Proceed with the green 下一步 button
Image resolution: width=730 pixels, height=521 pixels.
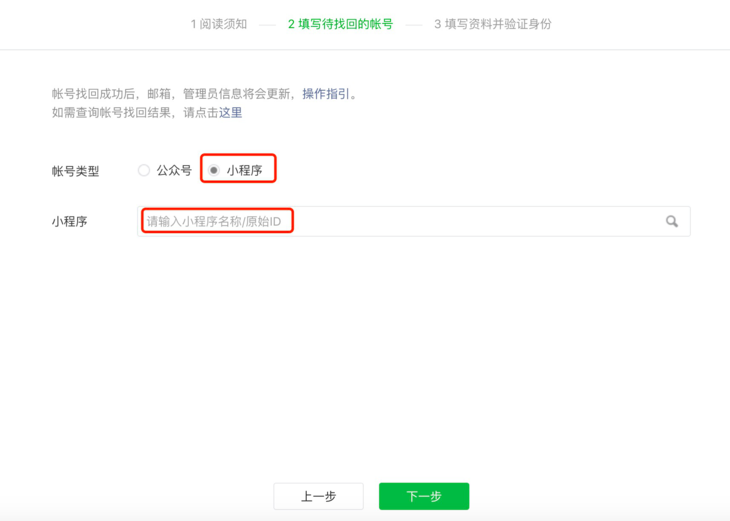[x=424, y=496]
